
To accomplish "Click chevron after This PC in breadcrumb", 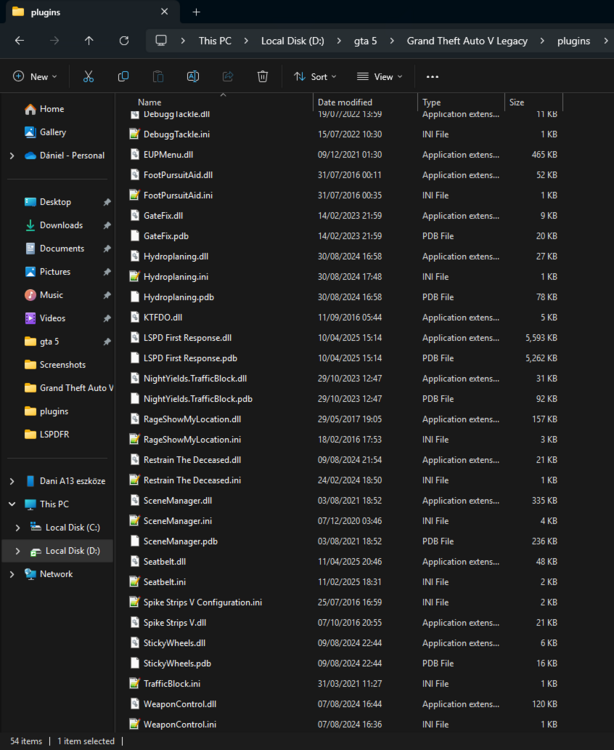I will coord(246,41).
